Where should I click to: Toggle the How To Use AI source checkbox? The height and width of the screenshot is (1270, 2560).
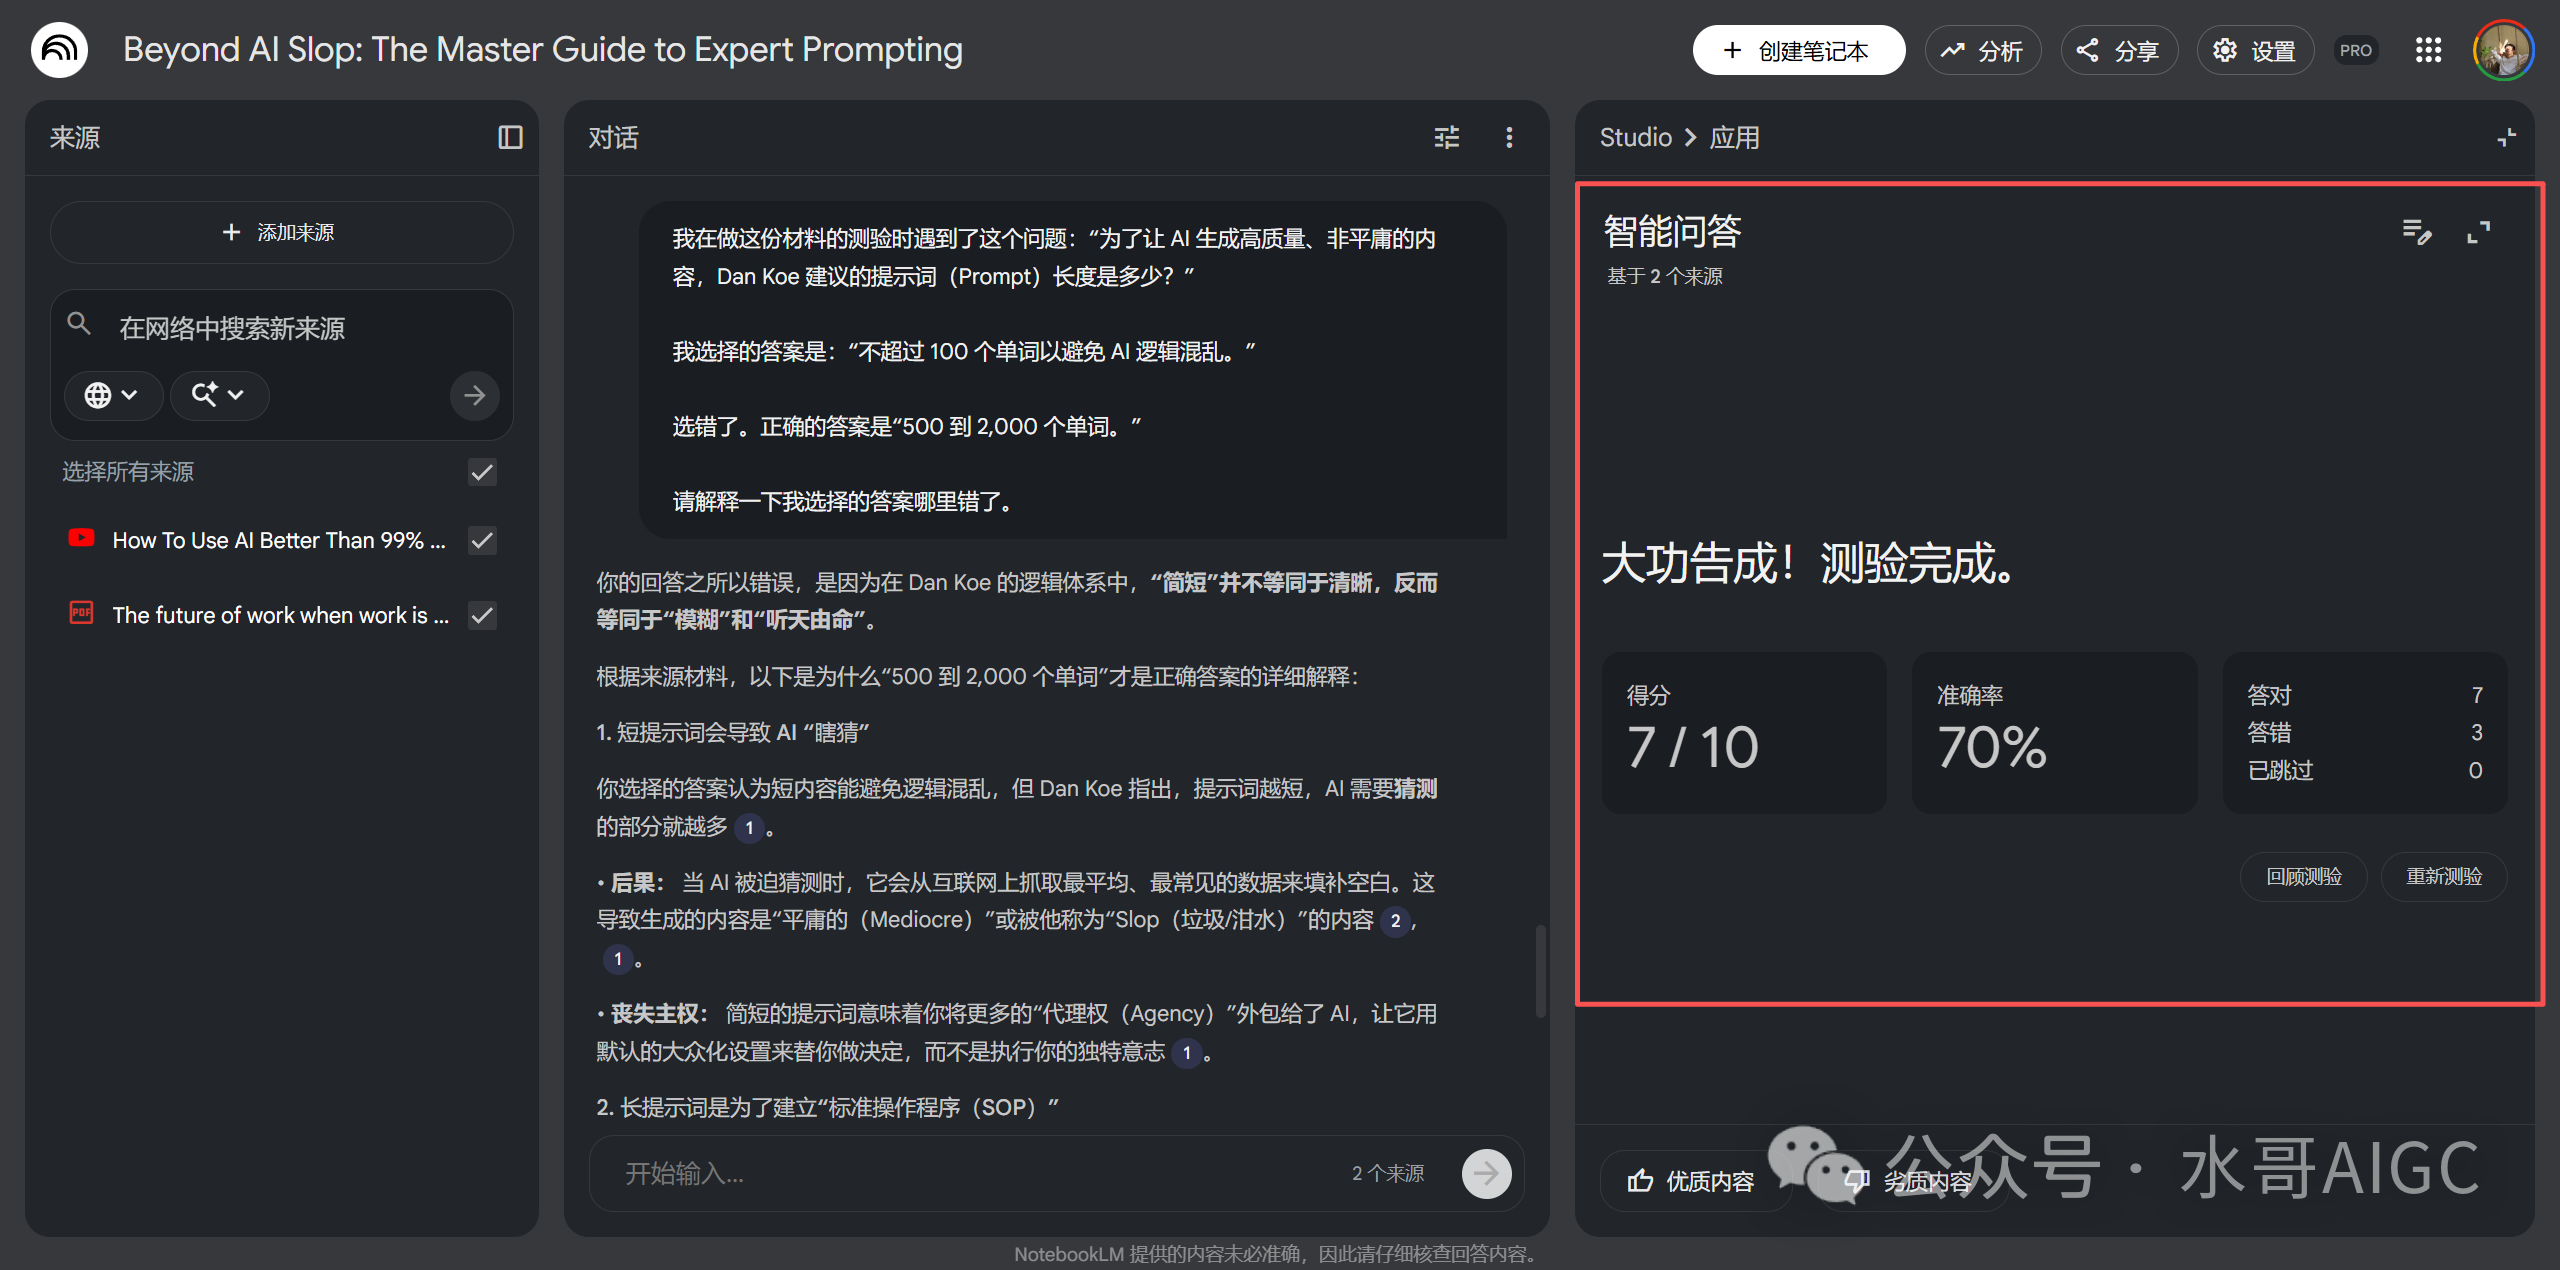tap(482, 540)
